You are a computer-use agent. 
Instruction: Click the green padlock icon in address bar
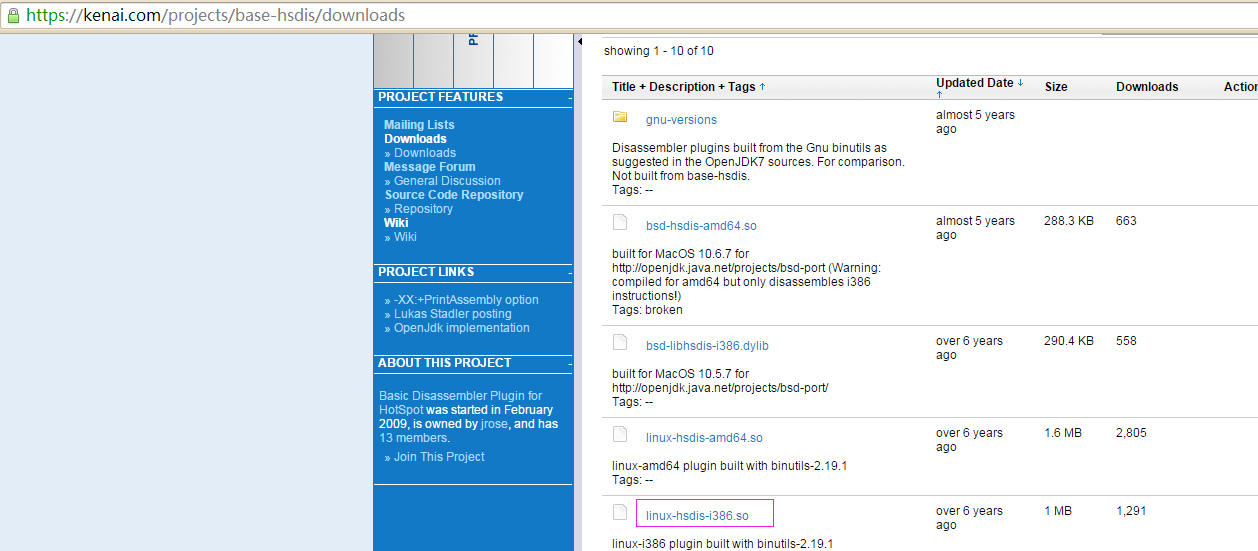point(13,15)
